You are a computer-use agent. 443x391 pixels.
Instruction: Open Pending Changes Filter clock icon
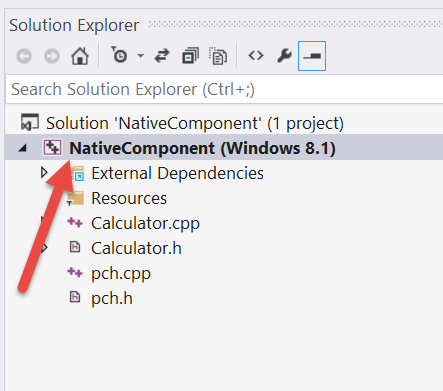(119, 55)
